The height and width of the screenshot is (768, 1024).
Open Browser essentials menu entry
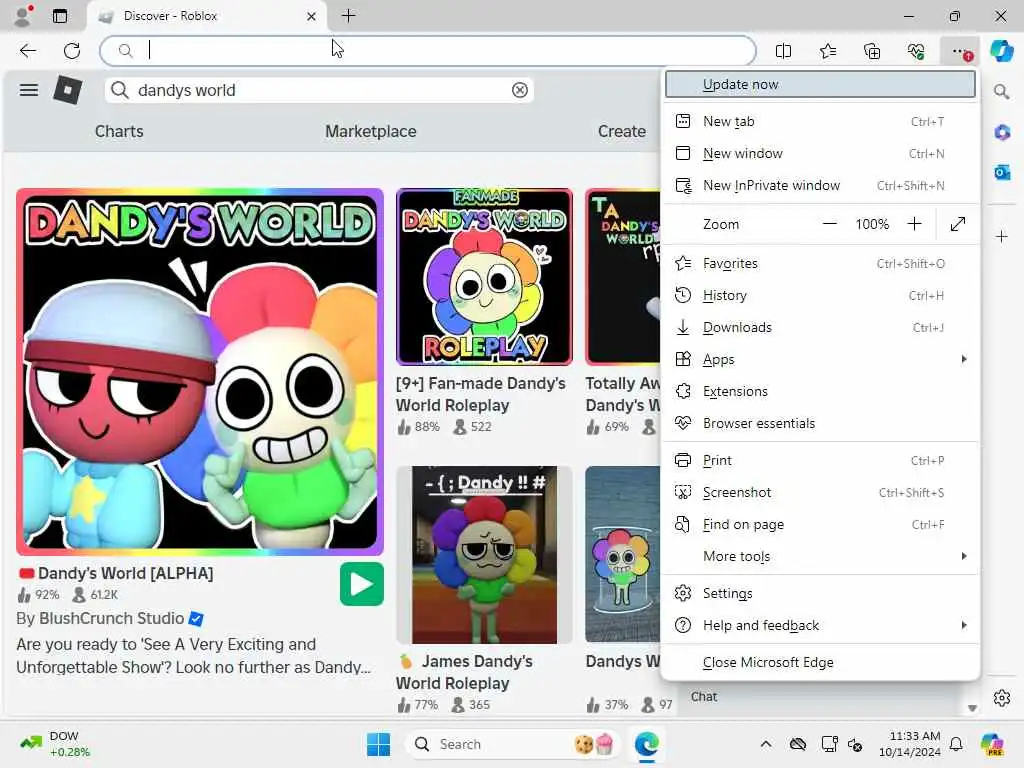[x=820, y=423]
